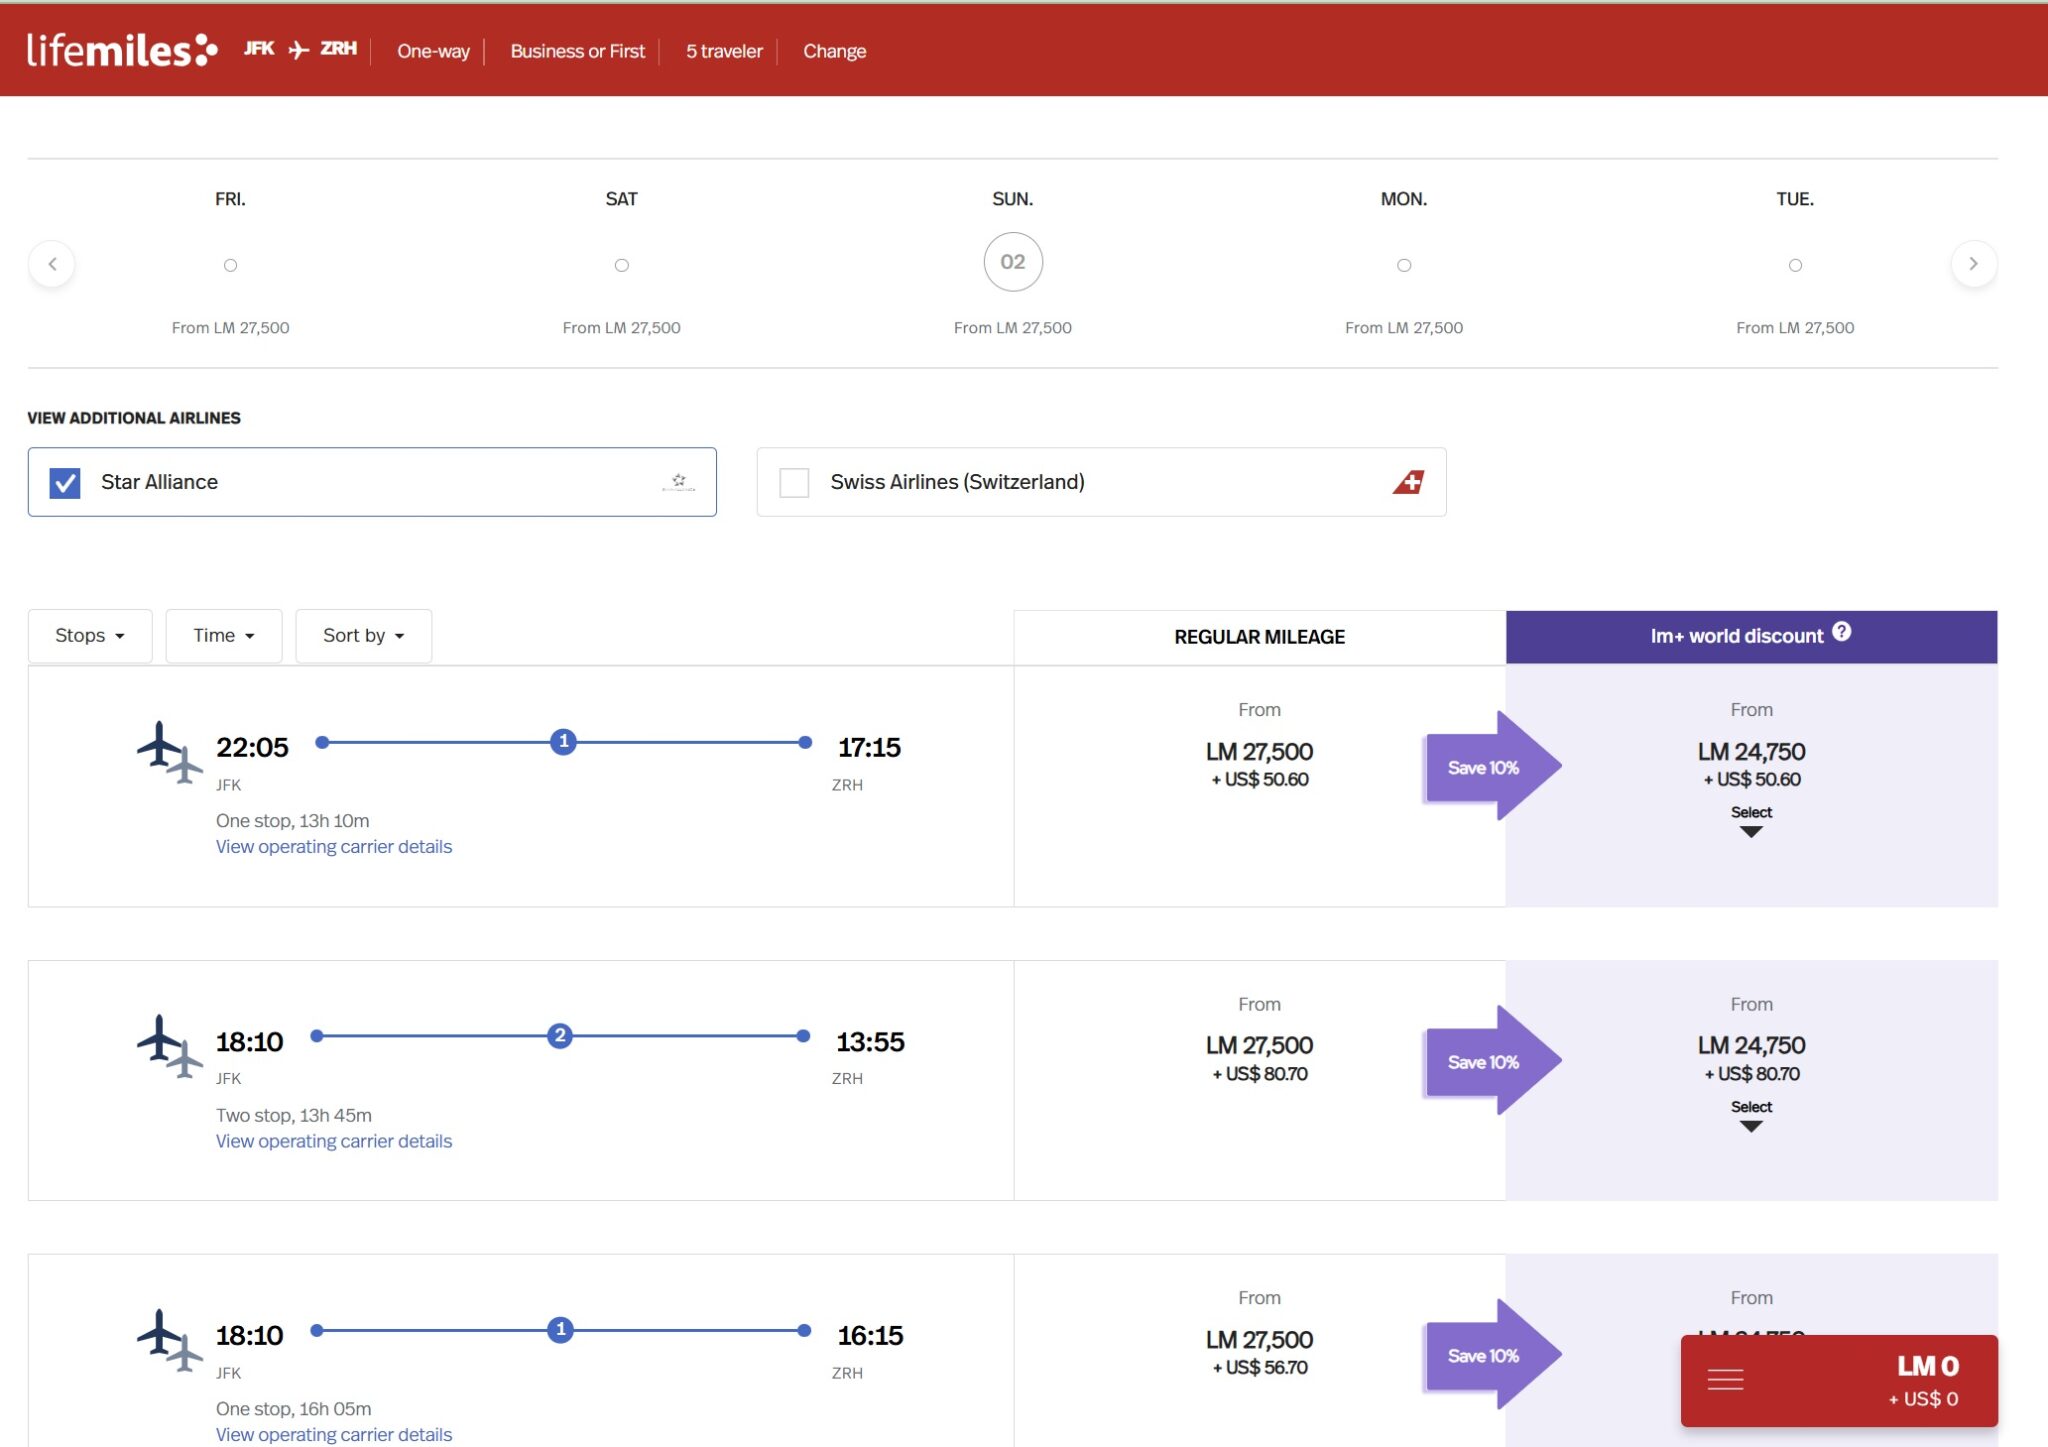Click the previous dates arrow
The height and width of the screenshot is (1447, 2048).
(52, 264)
